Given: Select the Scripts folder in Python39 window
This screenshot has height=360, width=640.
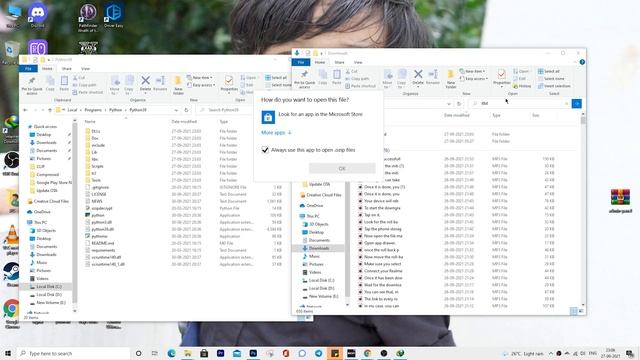Looking at the screenshot, I should pos(97,166).
